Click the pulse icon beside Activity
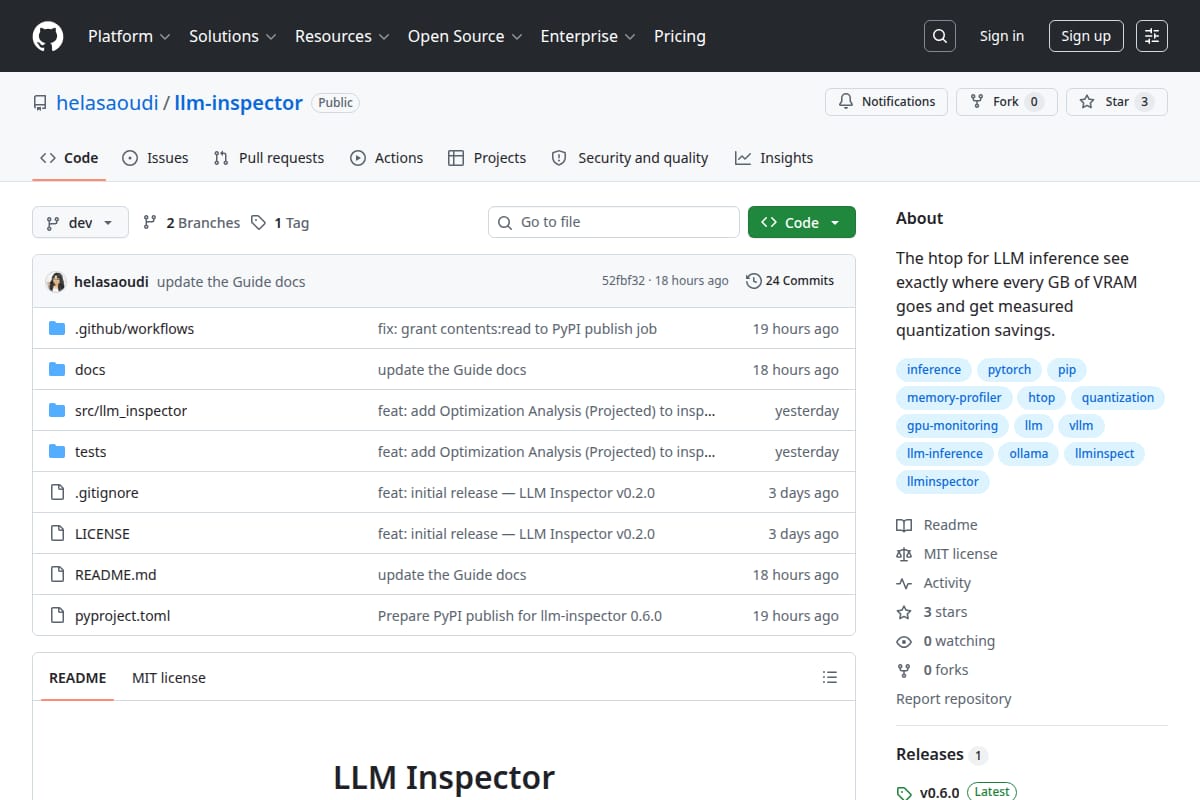This screenshot has width=1200, height=800. pos(904,583)
